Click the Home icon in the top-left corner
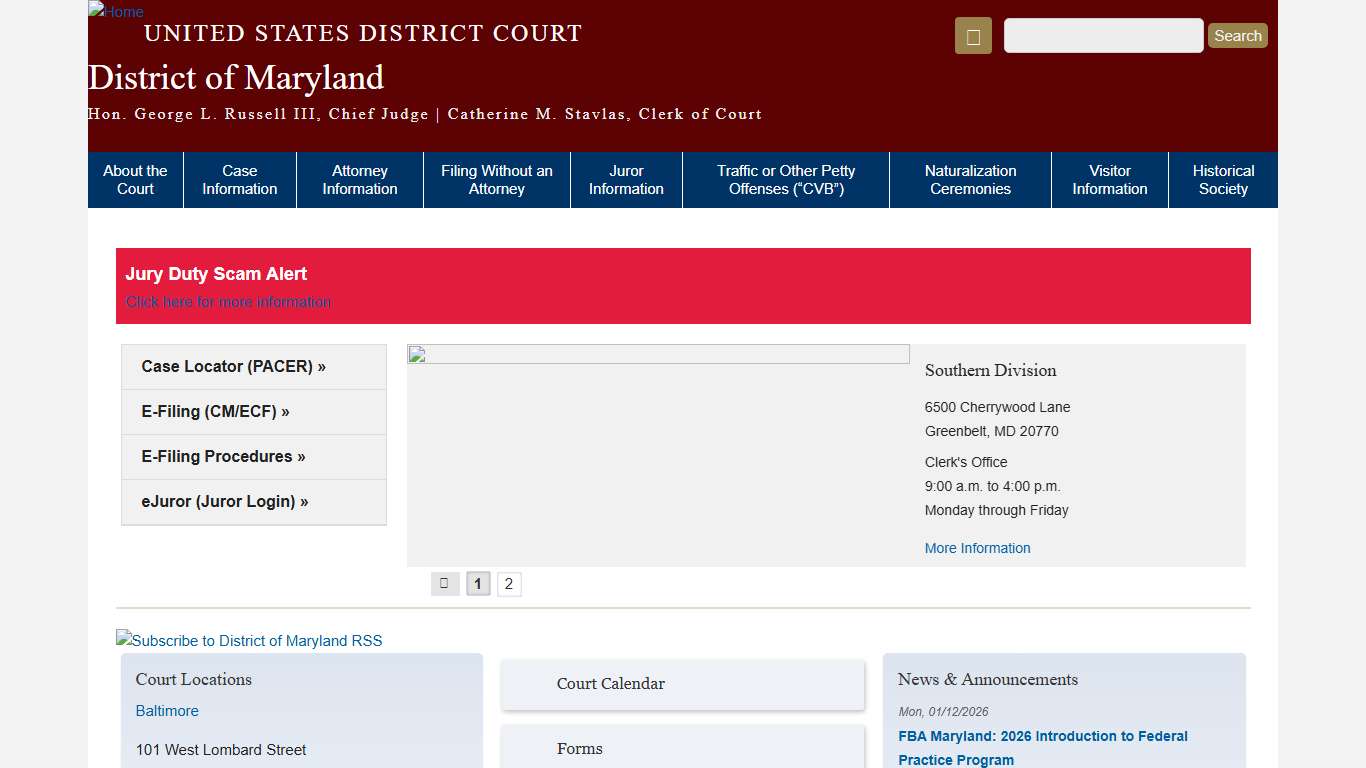Screen dimensions: 1366x768 click(114, 12)
